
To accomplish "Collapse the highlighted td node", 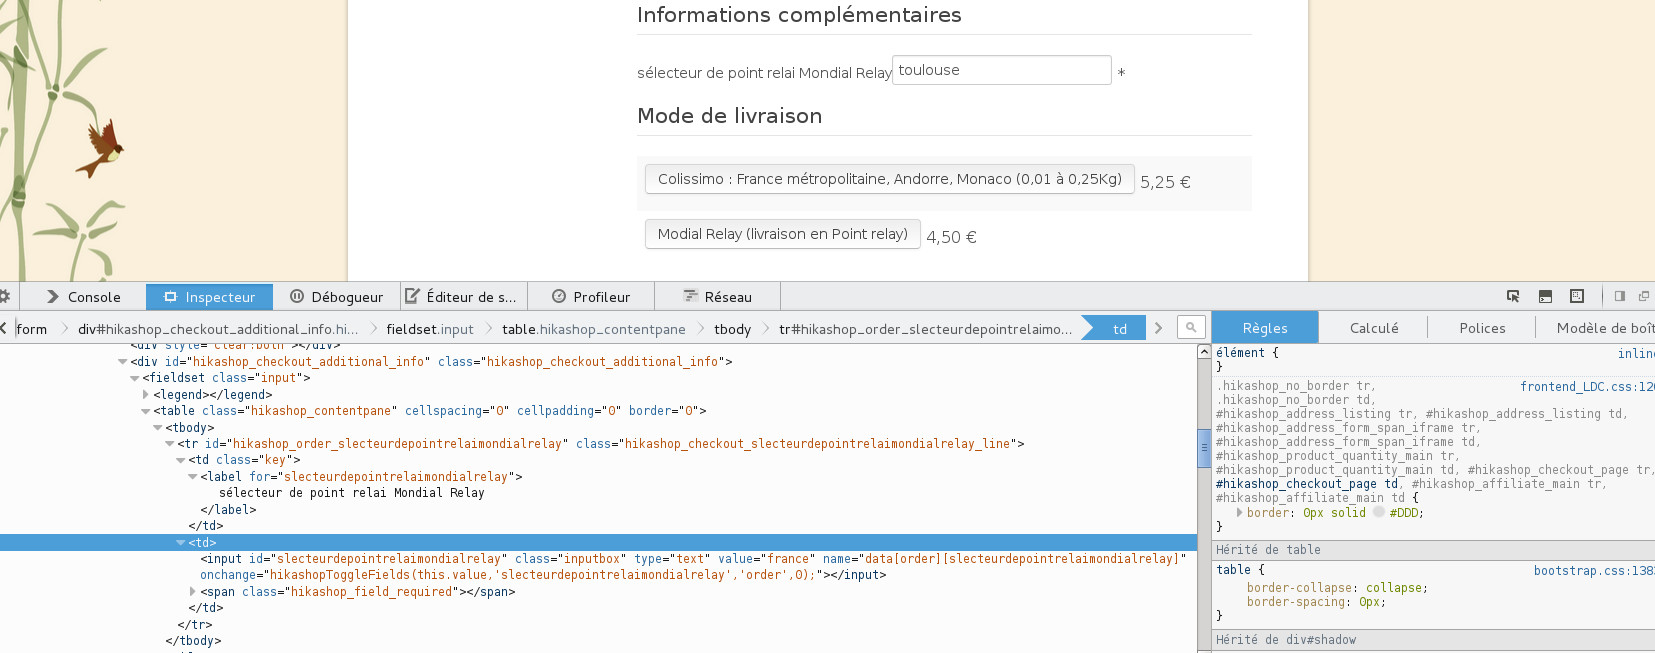I will coord(181,543).
